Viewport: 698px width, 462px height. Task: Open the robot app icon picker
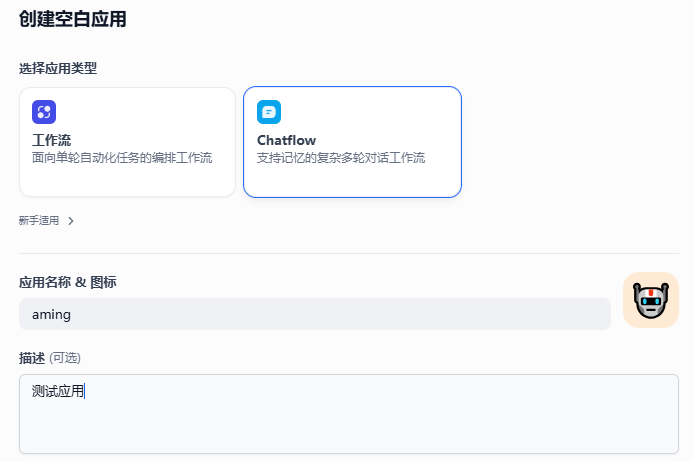(651, 300)
